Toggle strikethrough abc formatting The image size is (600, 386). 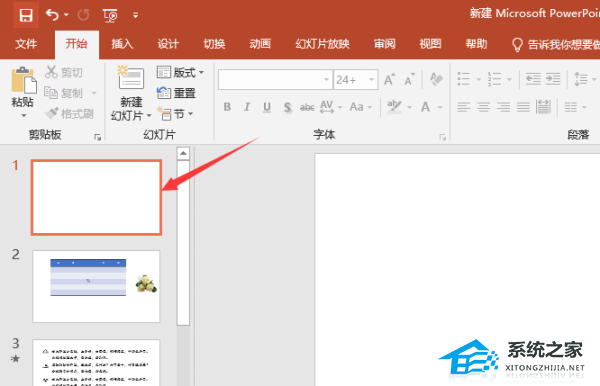tap(307, 107)
